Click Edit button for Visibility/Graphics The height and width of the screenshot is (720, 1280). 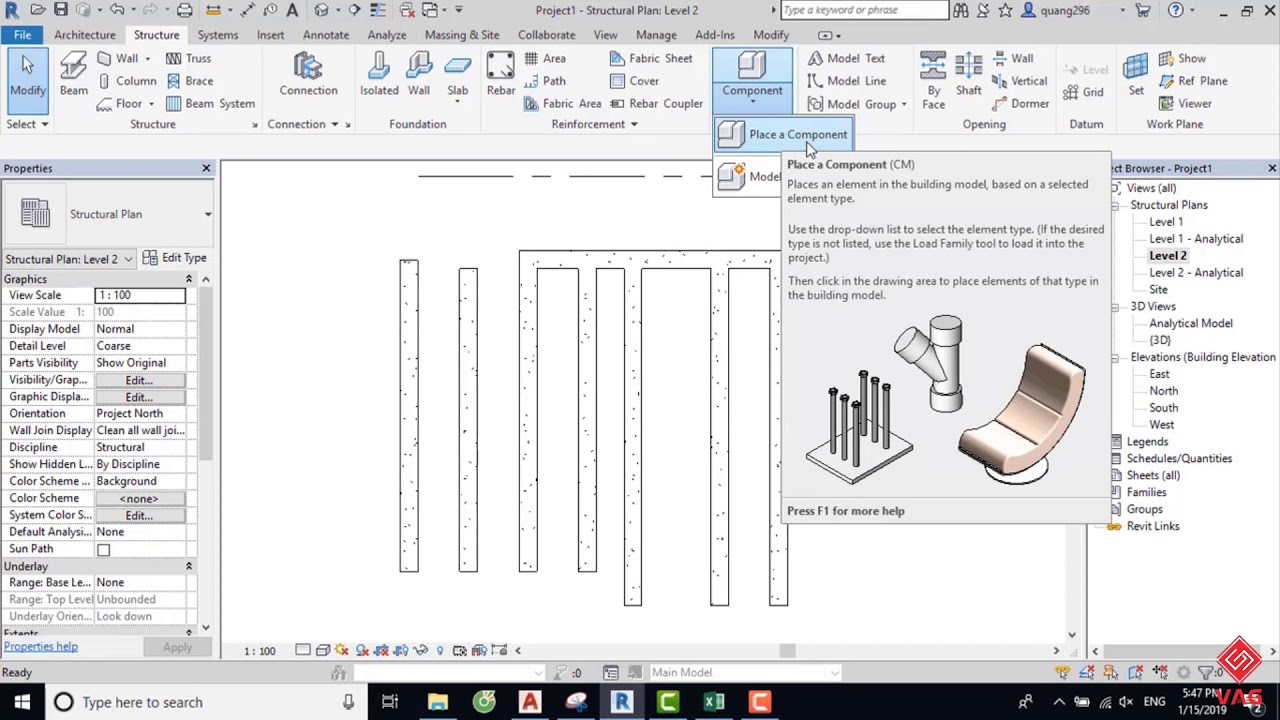point(139,380)
